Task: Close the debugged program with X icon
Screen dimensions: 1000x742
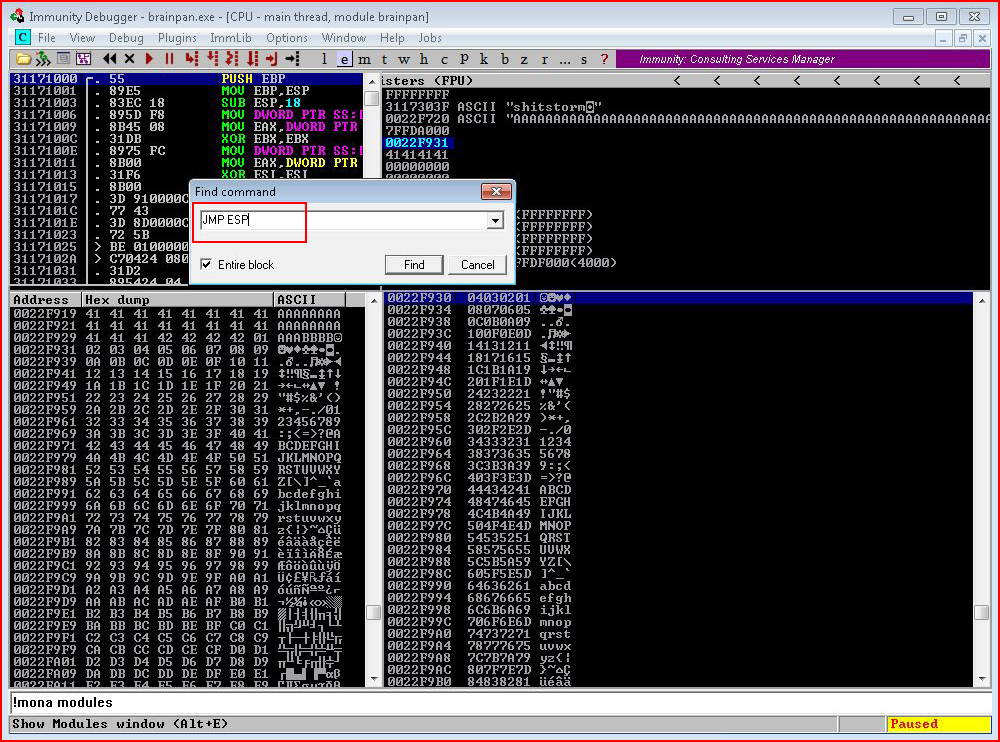Action: tap(129, 59)
